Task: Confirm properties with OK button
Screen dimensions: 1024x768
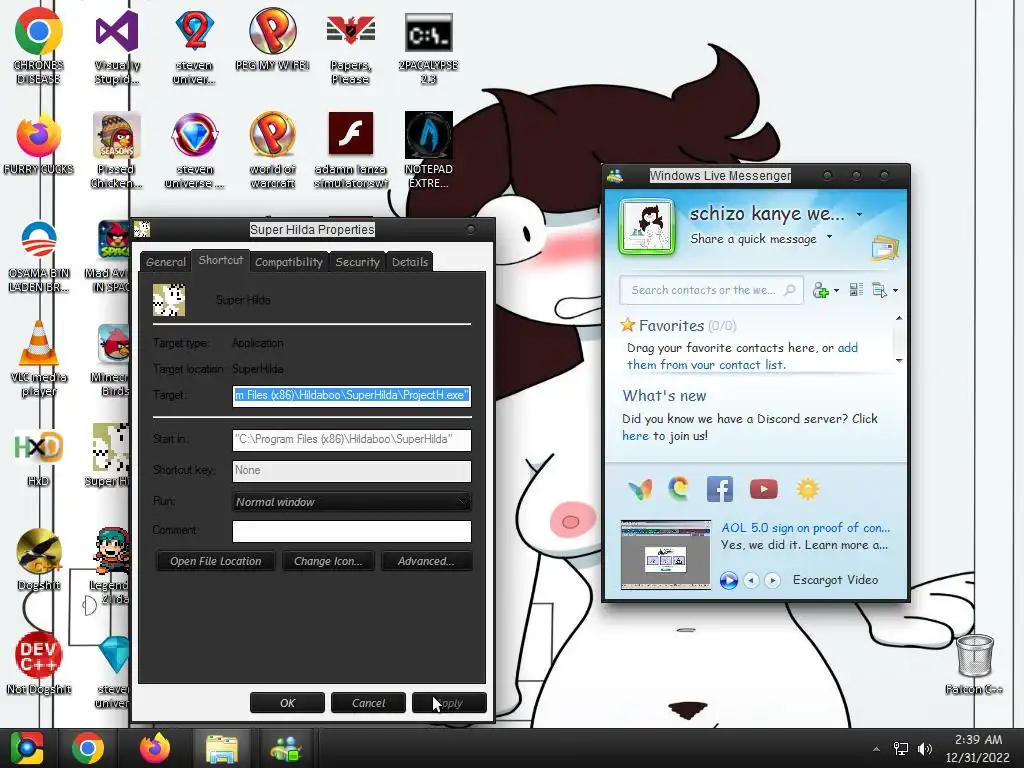Action: [x=287, y=703]
